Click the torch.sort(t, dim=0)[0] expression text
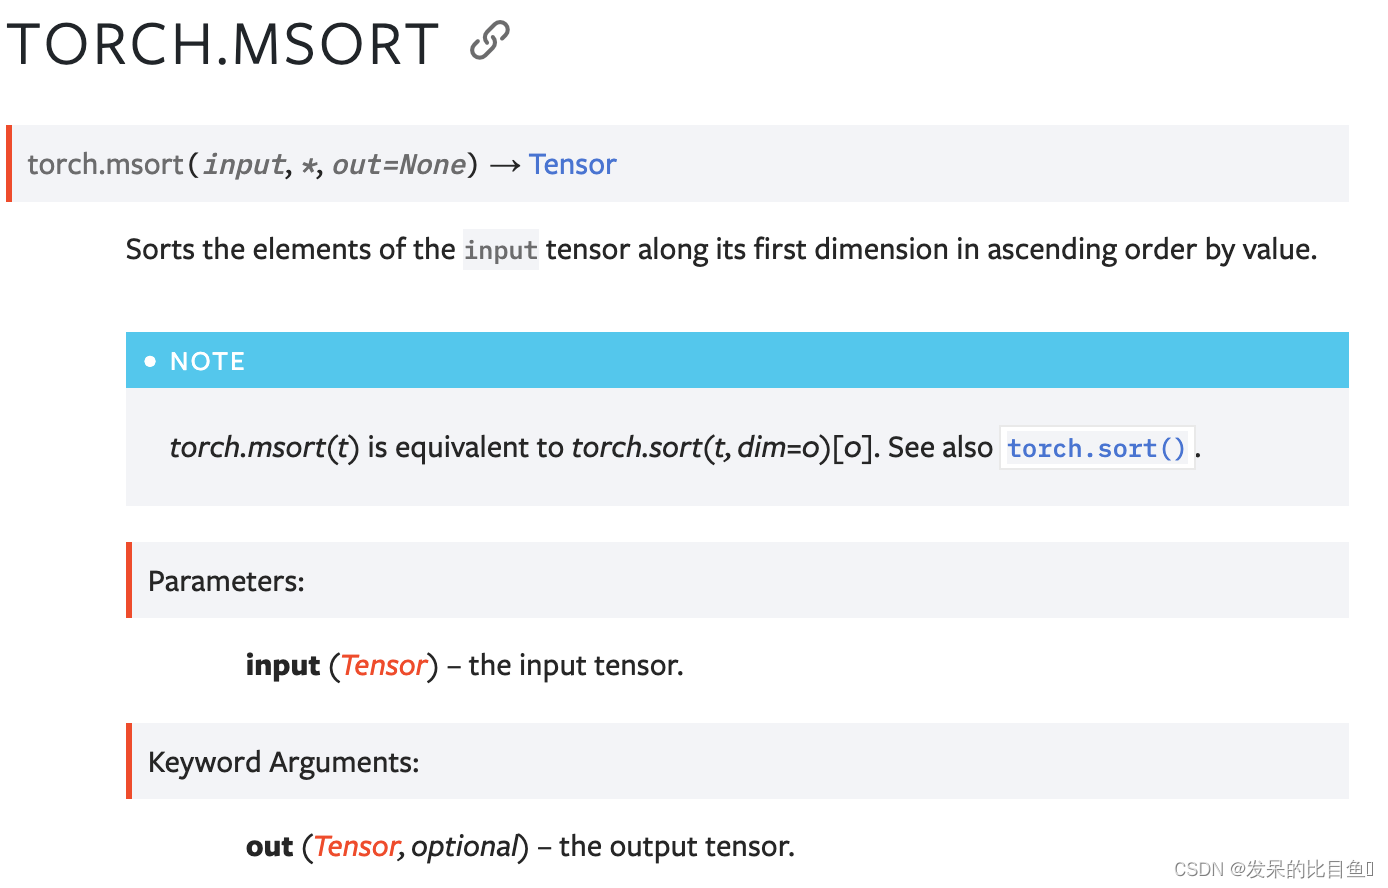Screen dimensions: 1388x888 726,447
